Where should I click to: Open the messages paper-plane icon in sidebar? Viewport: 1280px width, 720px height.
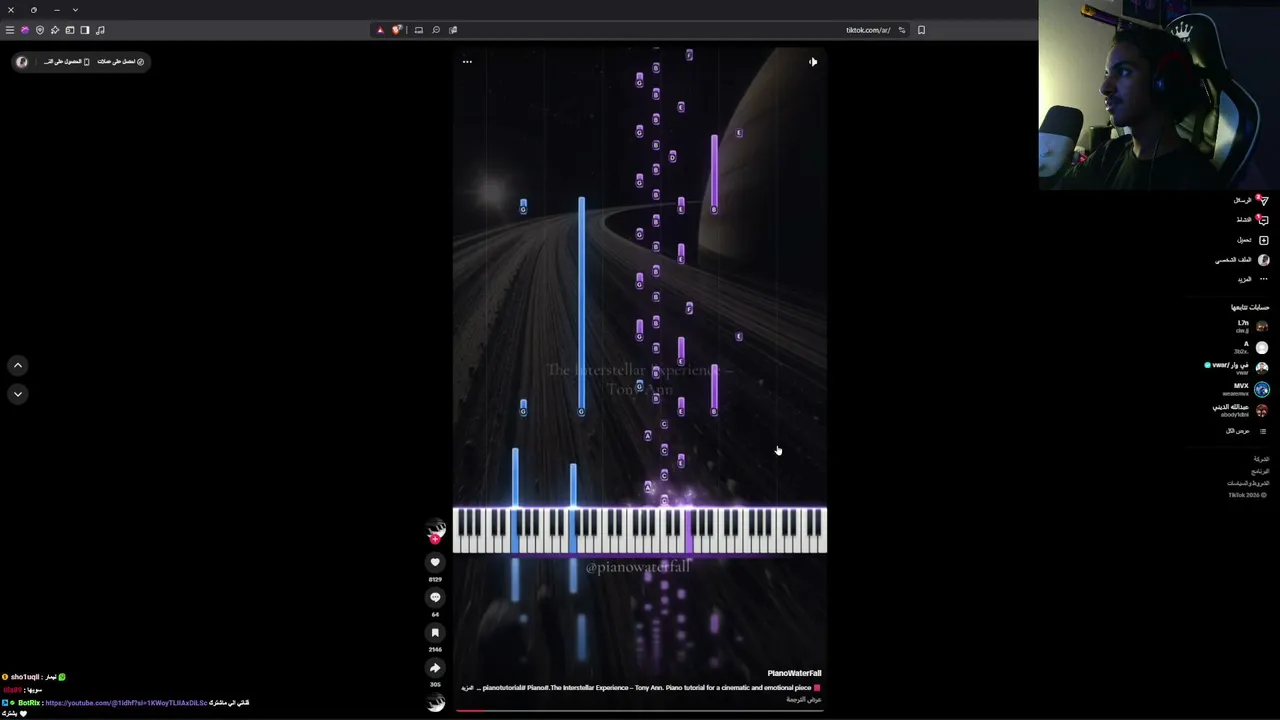click(1263, 200)
